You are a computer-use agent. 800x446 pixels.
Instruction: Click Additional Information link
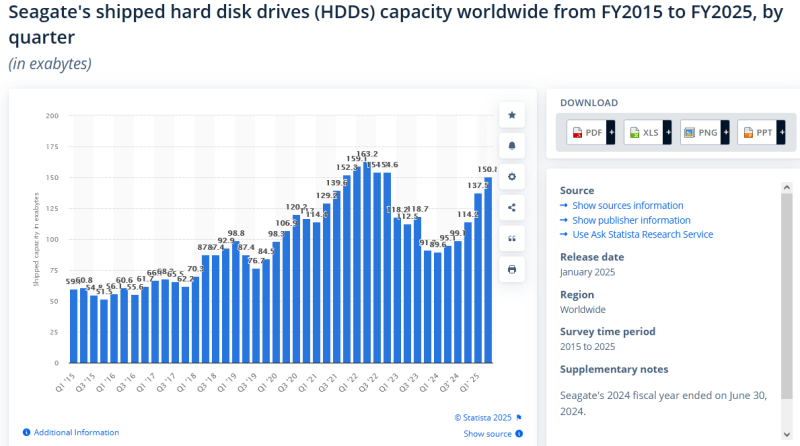(x=76, y=432)
